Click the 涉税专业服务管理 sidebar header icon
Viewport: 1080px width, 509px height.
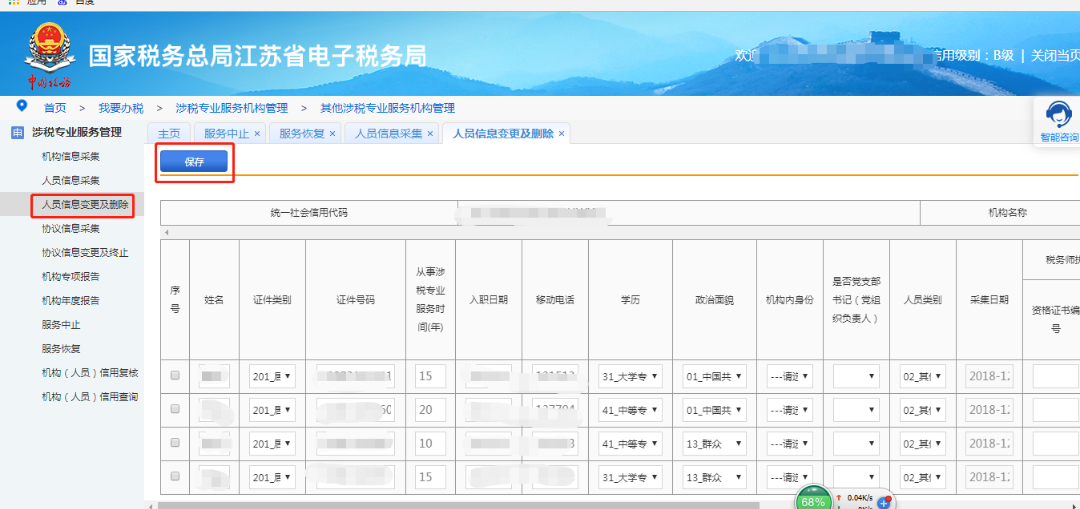pyautogui.click(x=17, y=132)
